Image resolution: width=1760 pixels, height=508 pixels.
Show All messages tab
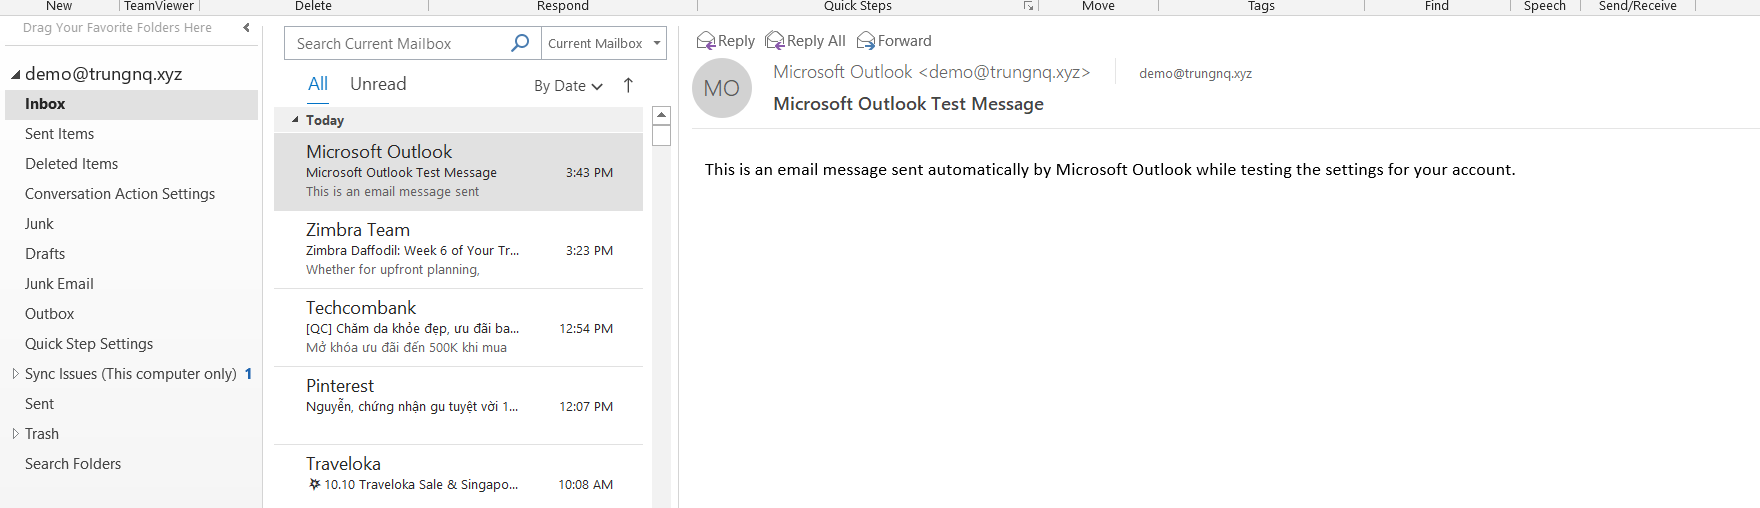[x=318, y=84]
